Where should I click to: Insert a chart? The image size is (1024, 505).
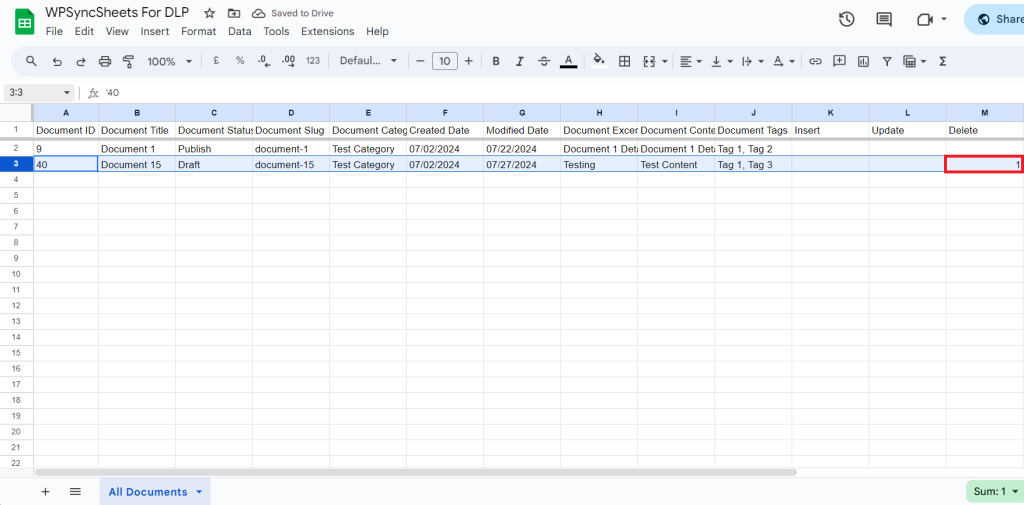pos(863,61)
